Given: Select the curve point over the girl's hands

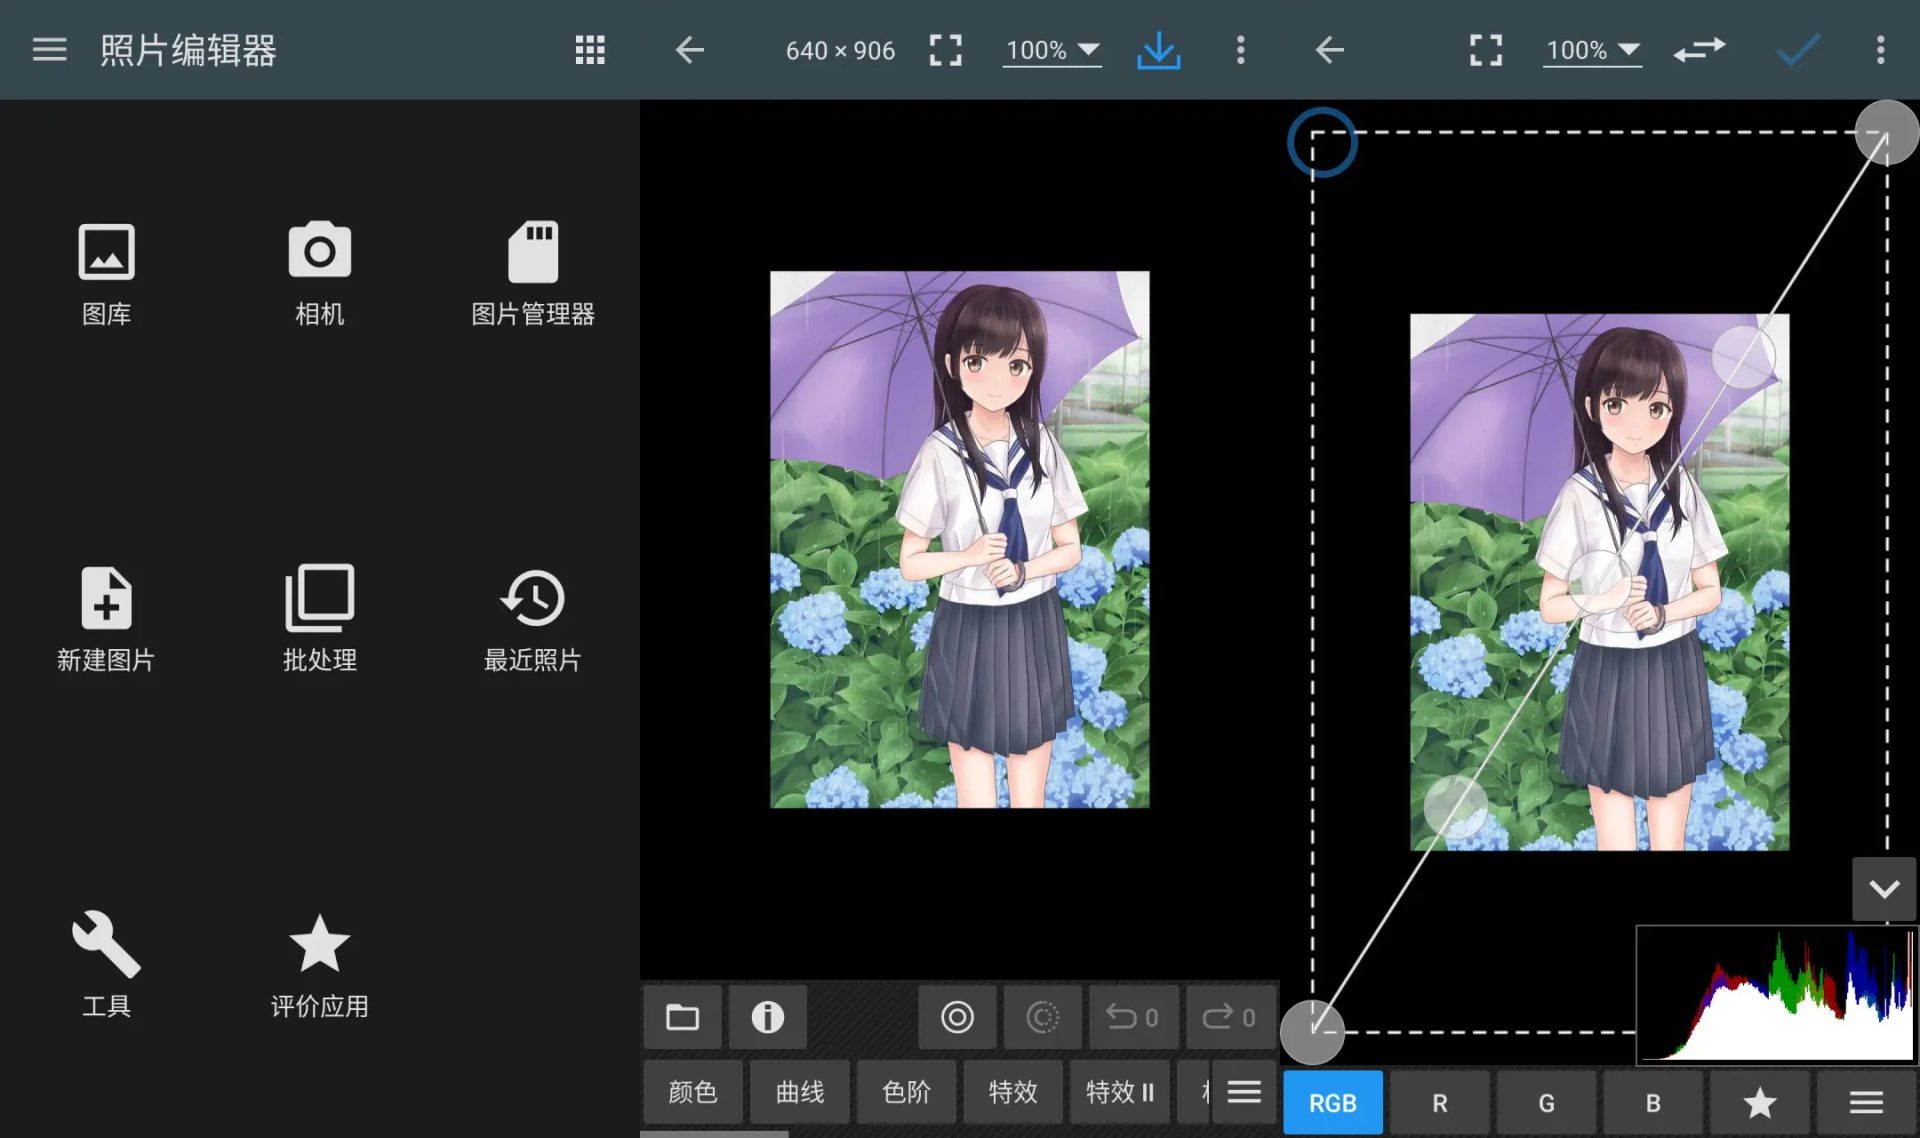Looking at the screenshot, I should pyautogui.click(x=1598, y=581).
